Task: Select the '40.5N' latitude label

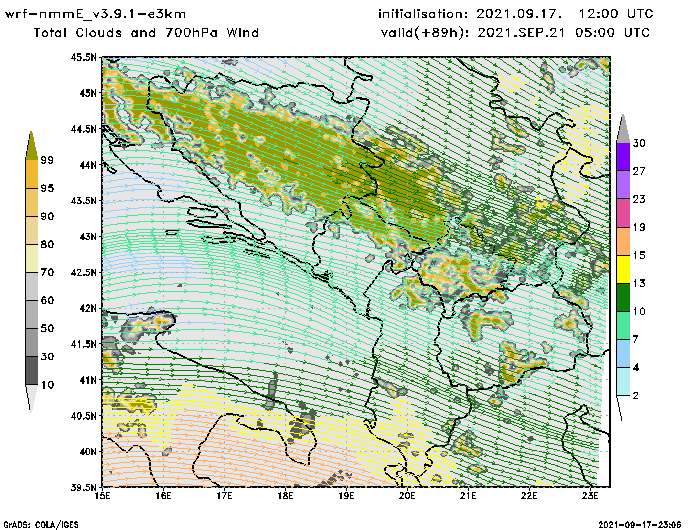Action: (83, 416)
